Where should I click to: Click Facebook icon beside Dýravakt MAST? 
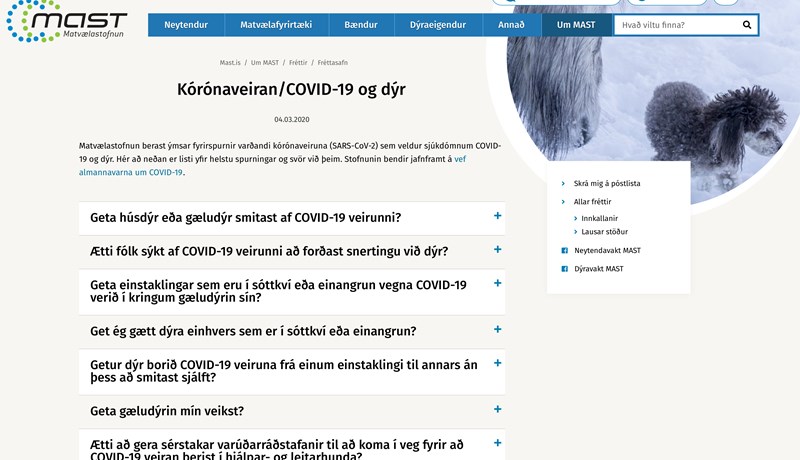tap(564, 269)
